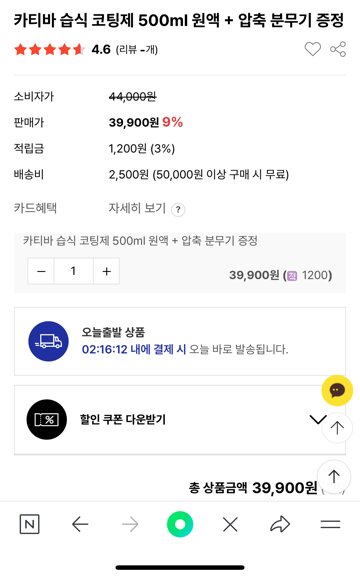Select the quantity input field showing 1
Screen dimensions: 360x577
coord(74,271)
